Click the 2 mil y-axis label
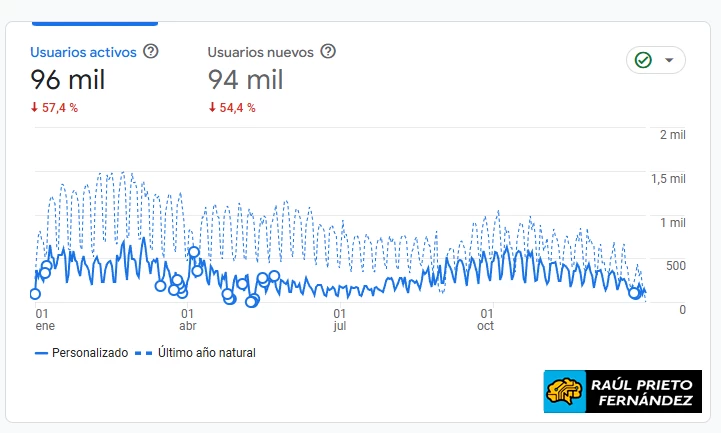This screenshot has width=721, height=433. click(x=672, y=135)
